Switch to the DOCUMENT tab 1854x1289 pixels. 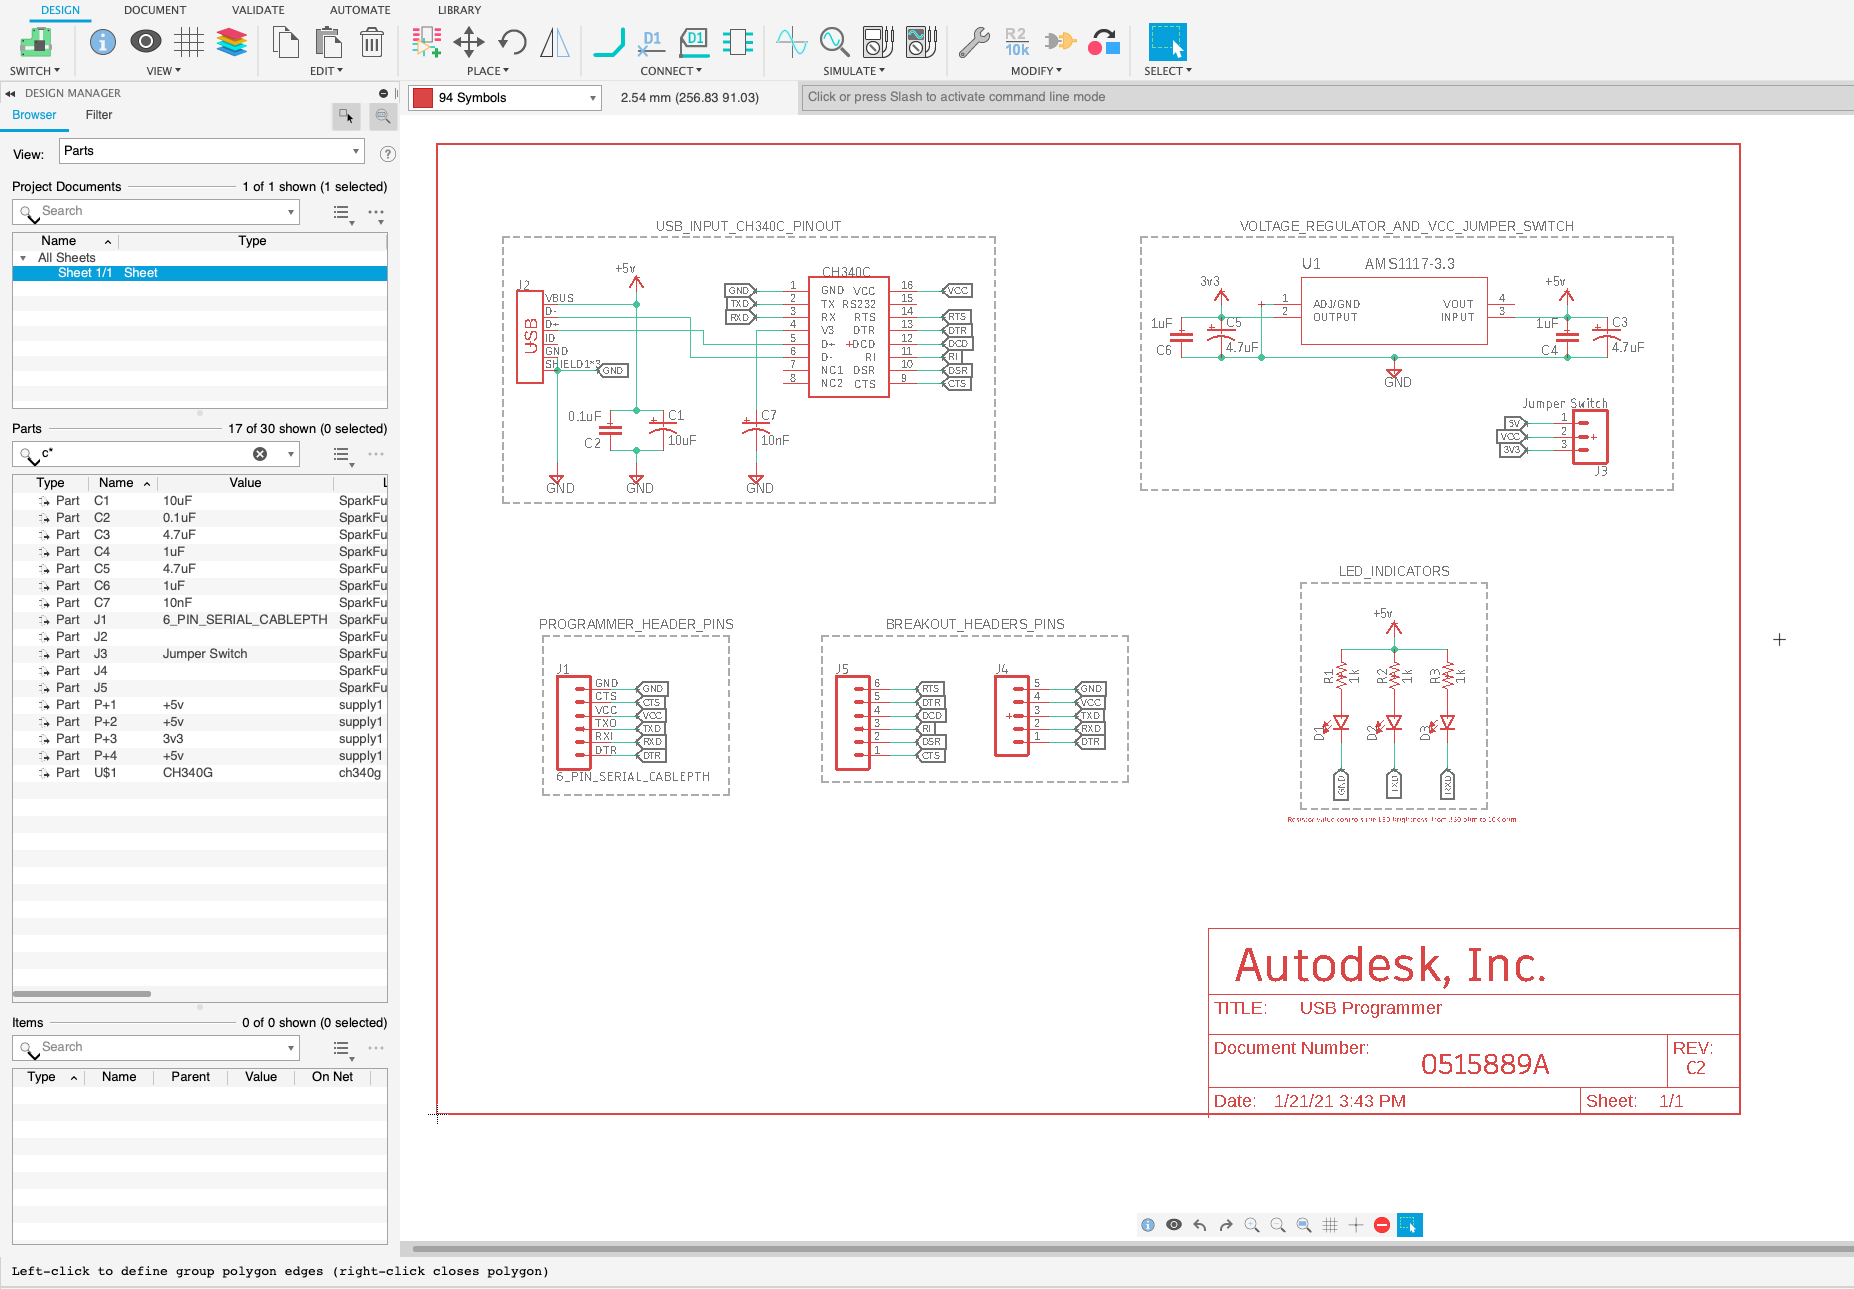coord(155,10)
